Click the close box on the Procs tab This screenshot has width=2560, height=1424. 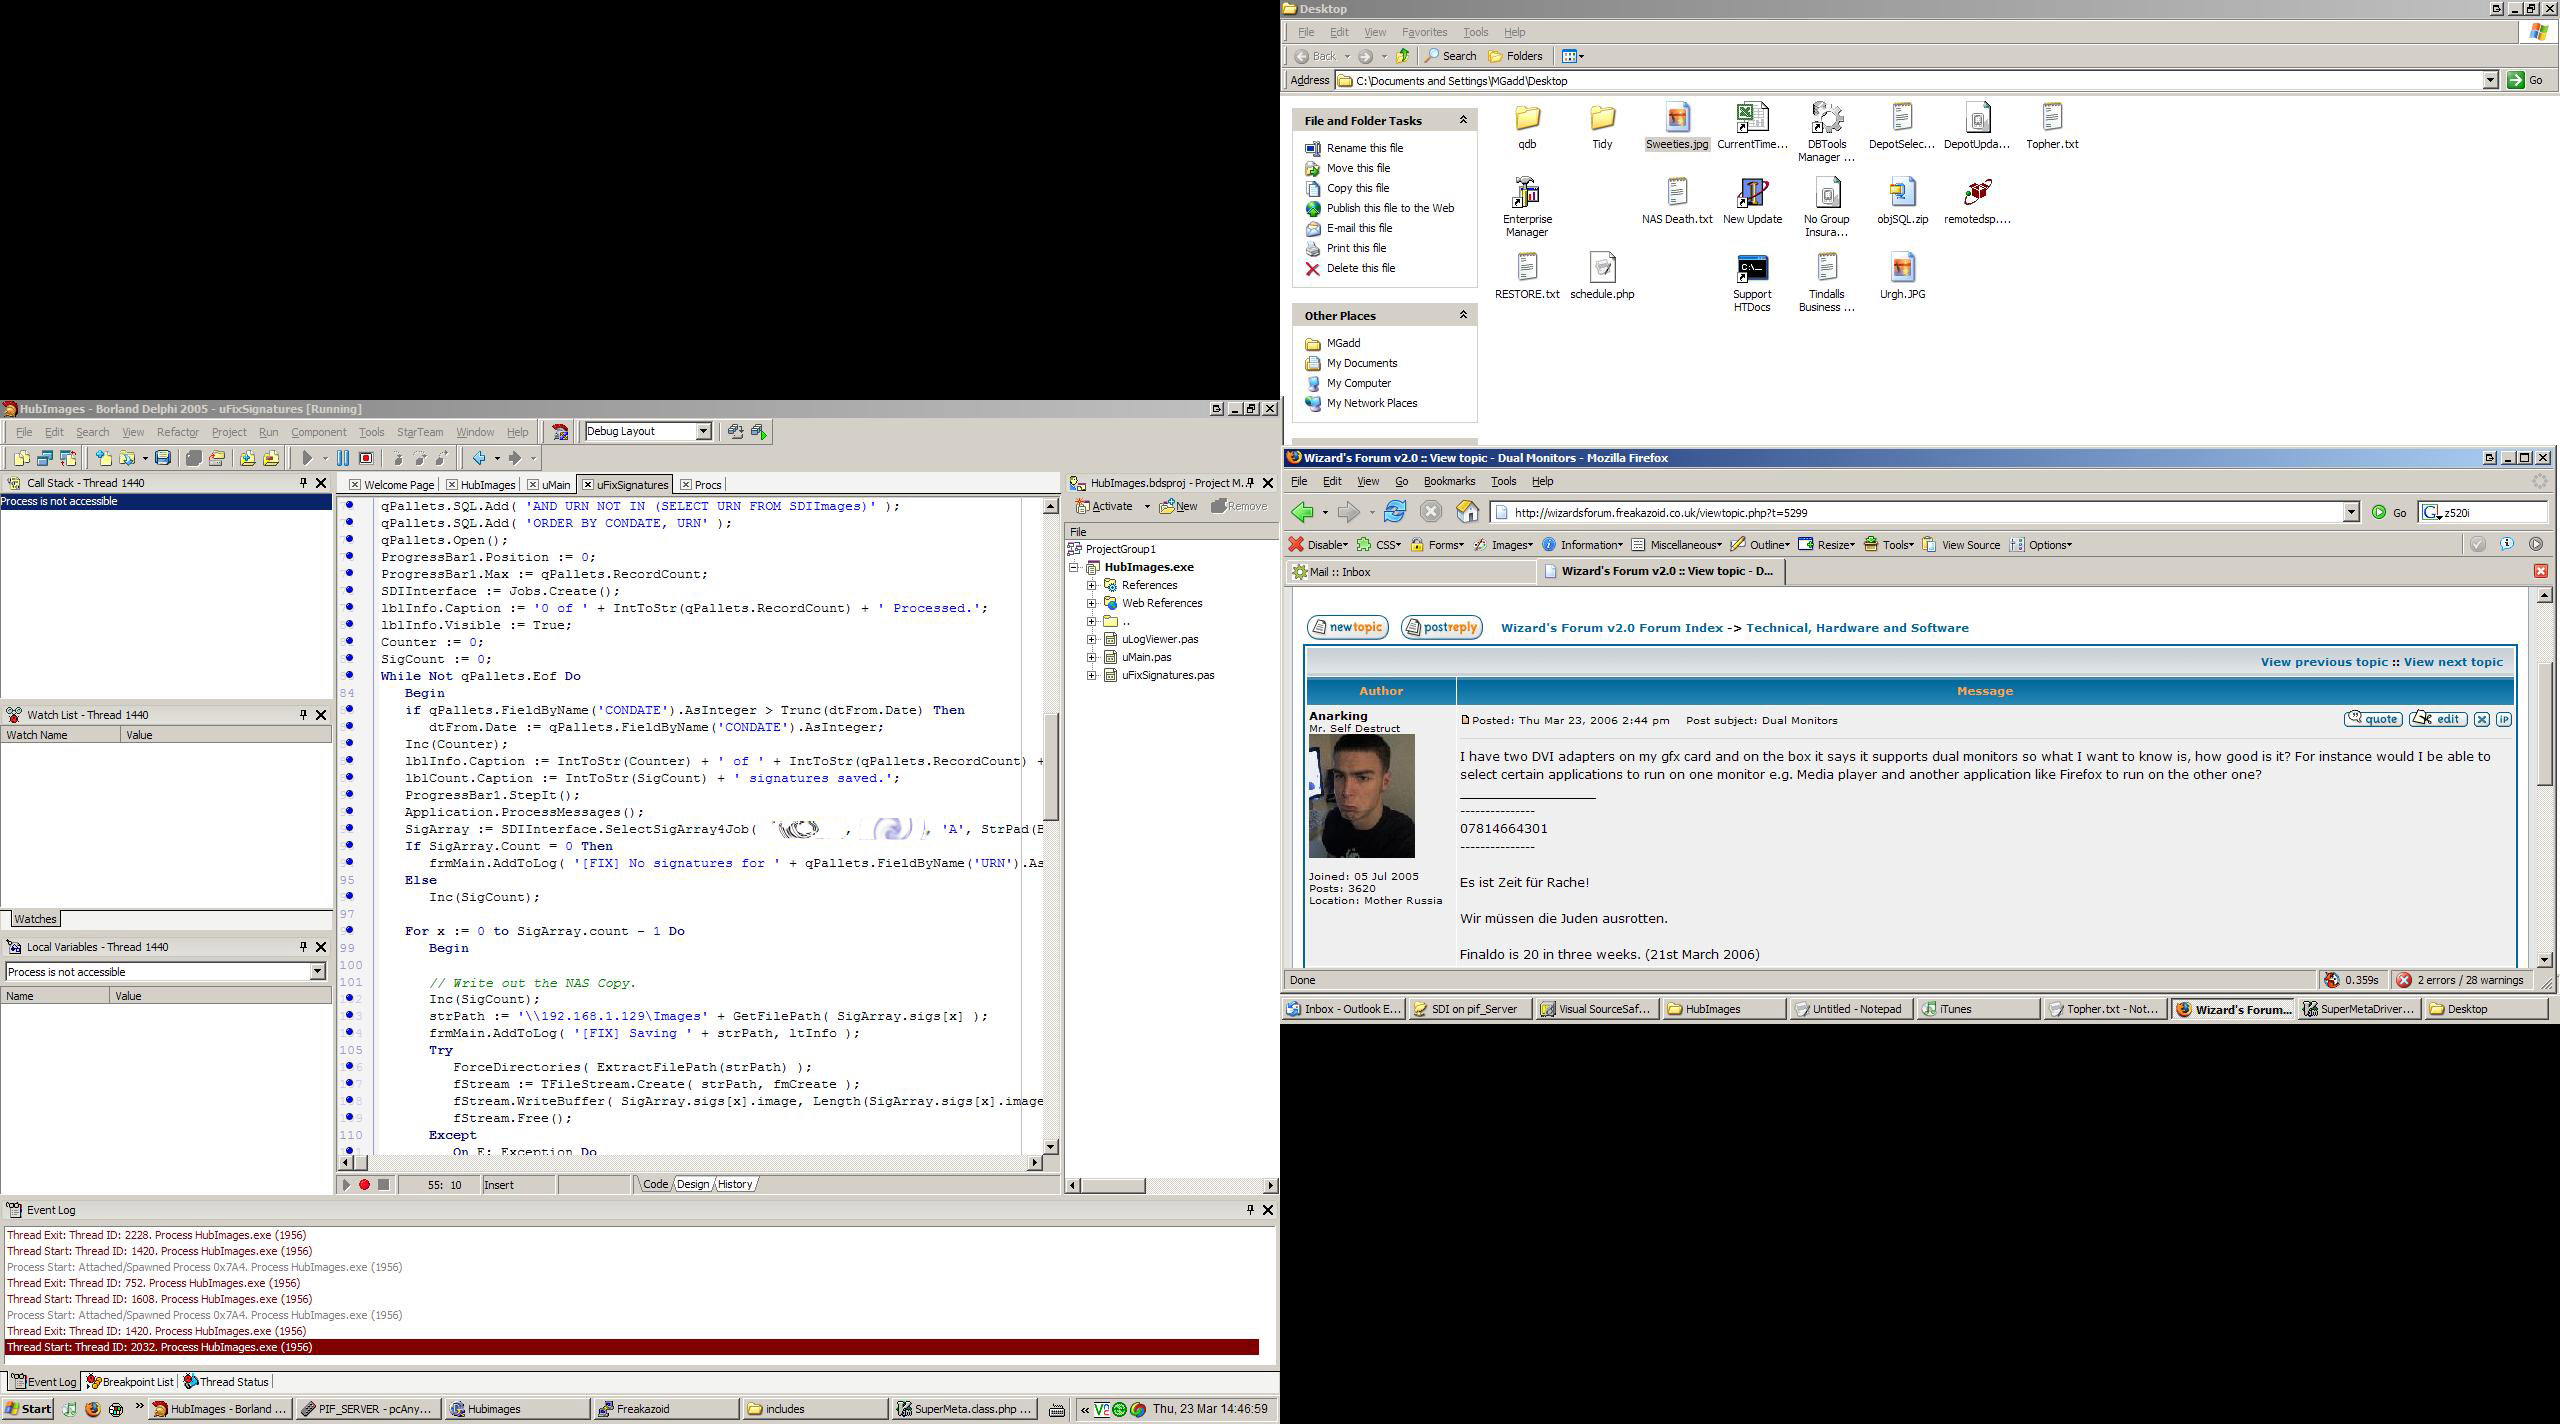tap(686, 485)
